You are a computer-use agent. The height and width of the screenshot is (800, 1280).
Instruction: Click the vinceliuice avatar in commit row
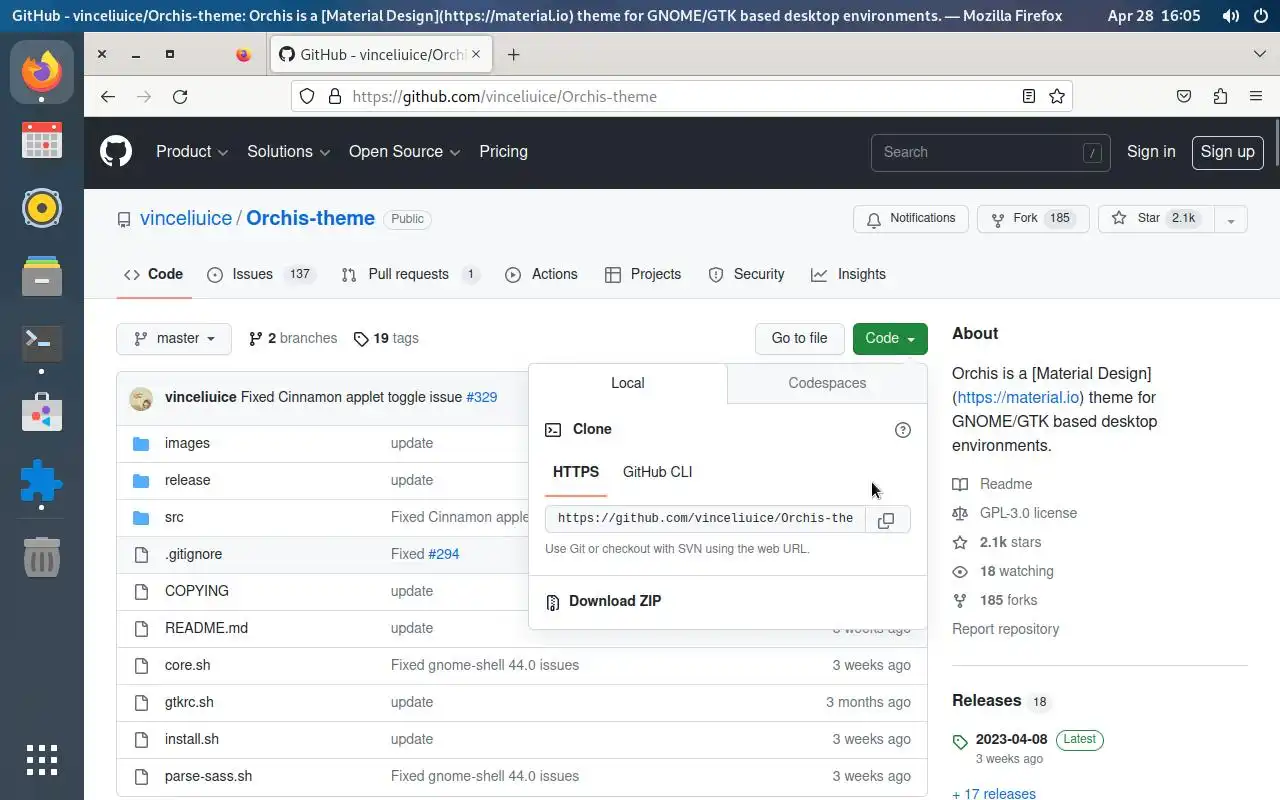pyautogui.click(x=141, y=398)
